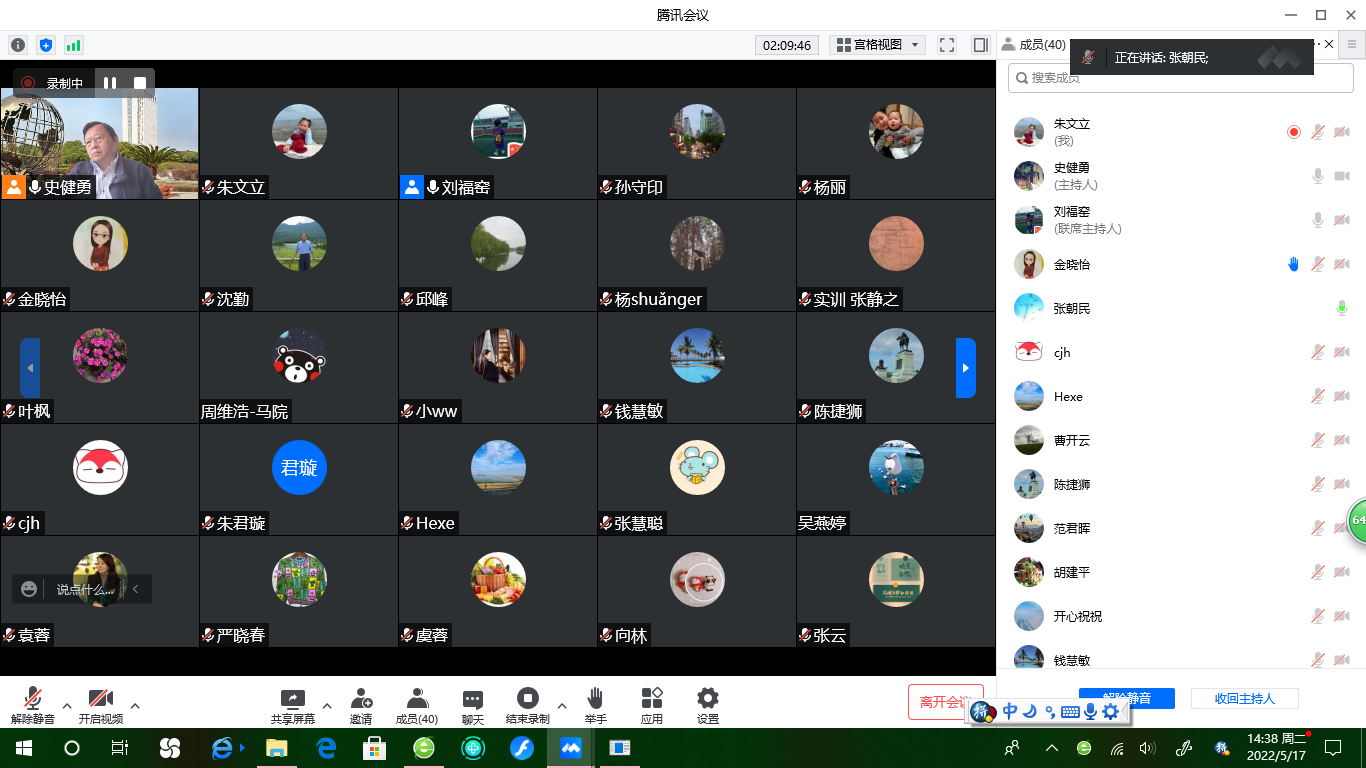Open the meeting info icon

[x=17, y=45]
